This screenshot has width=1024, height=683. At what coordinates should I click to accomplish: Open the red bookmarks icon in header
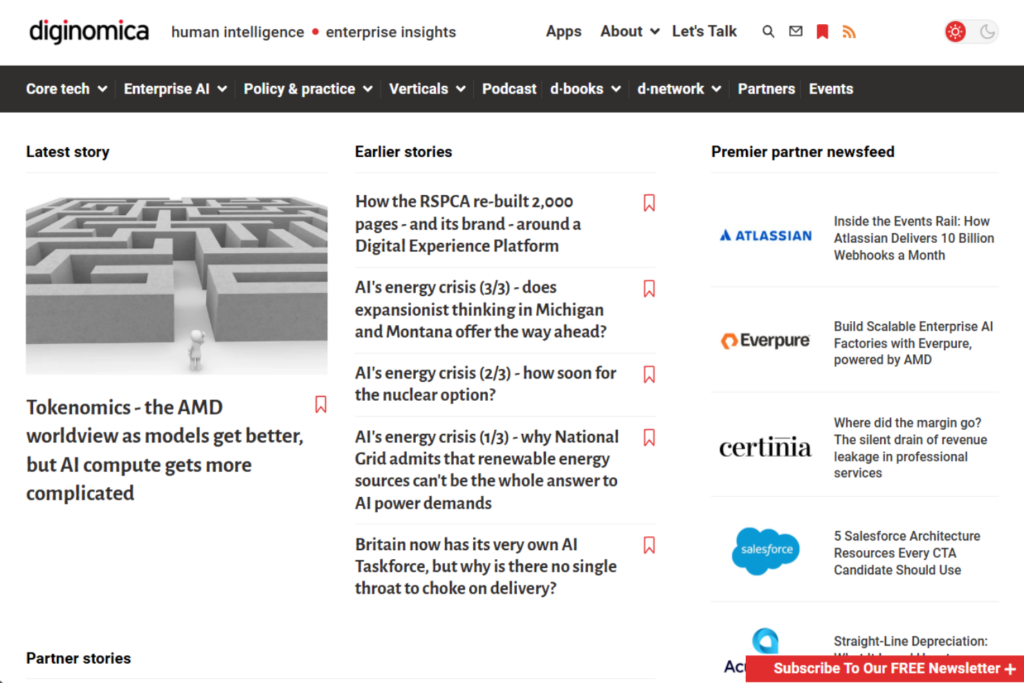[x=822, y=31]
